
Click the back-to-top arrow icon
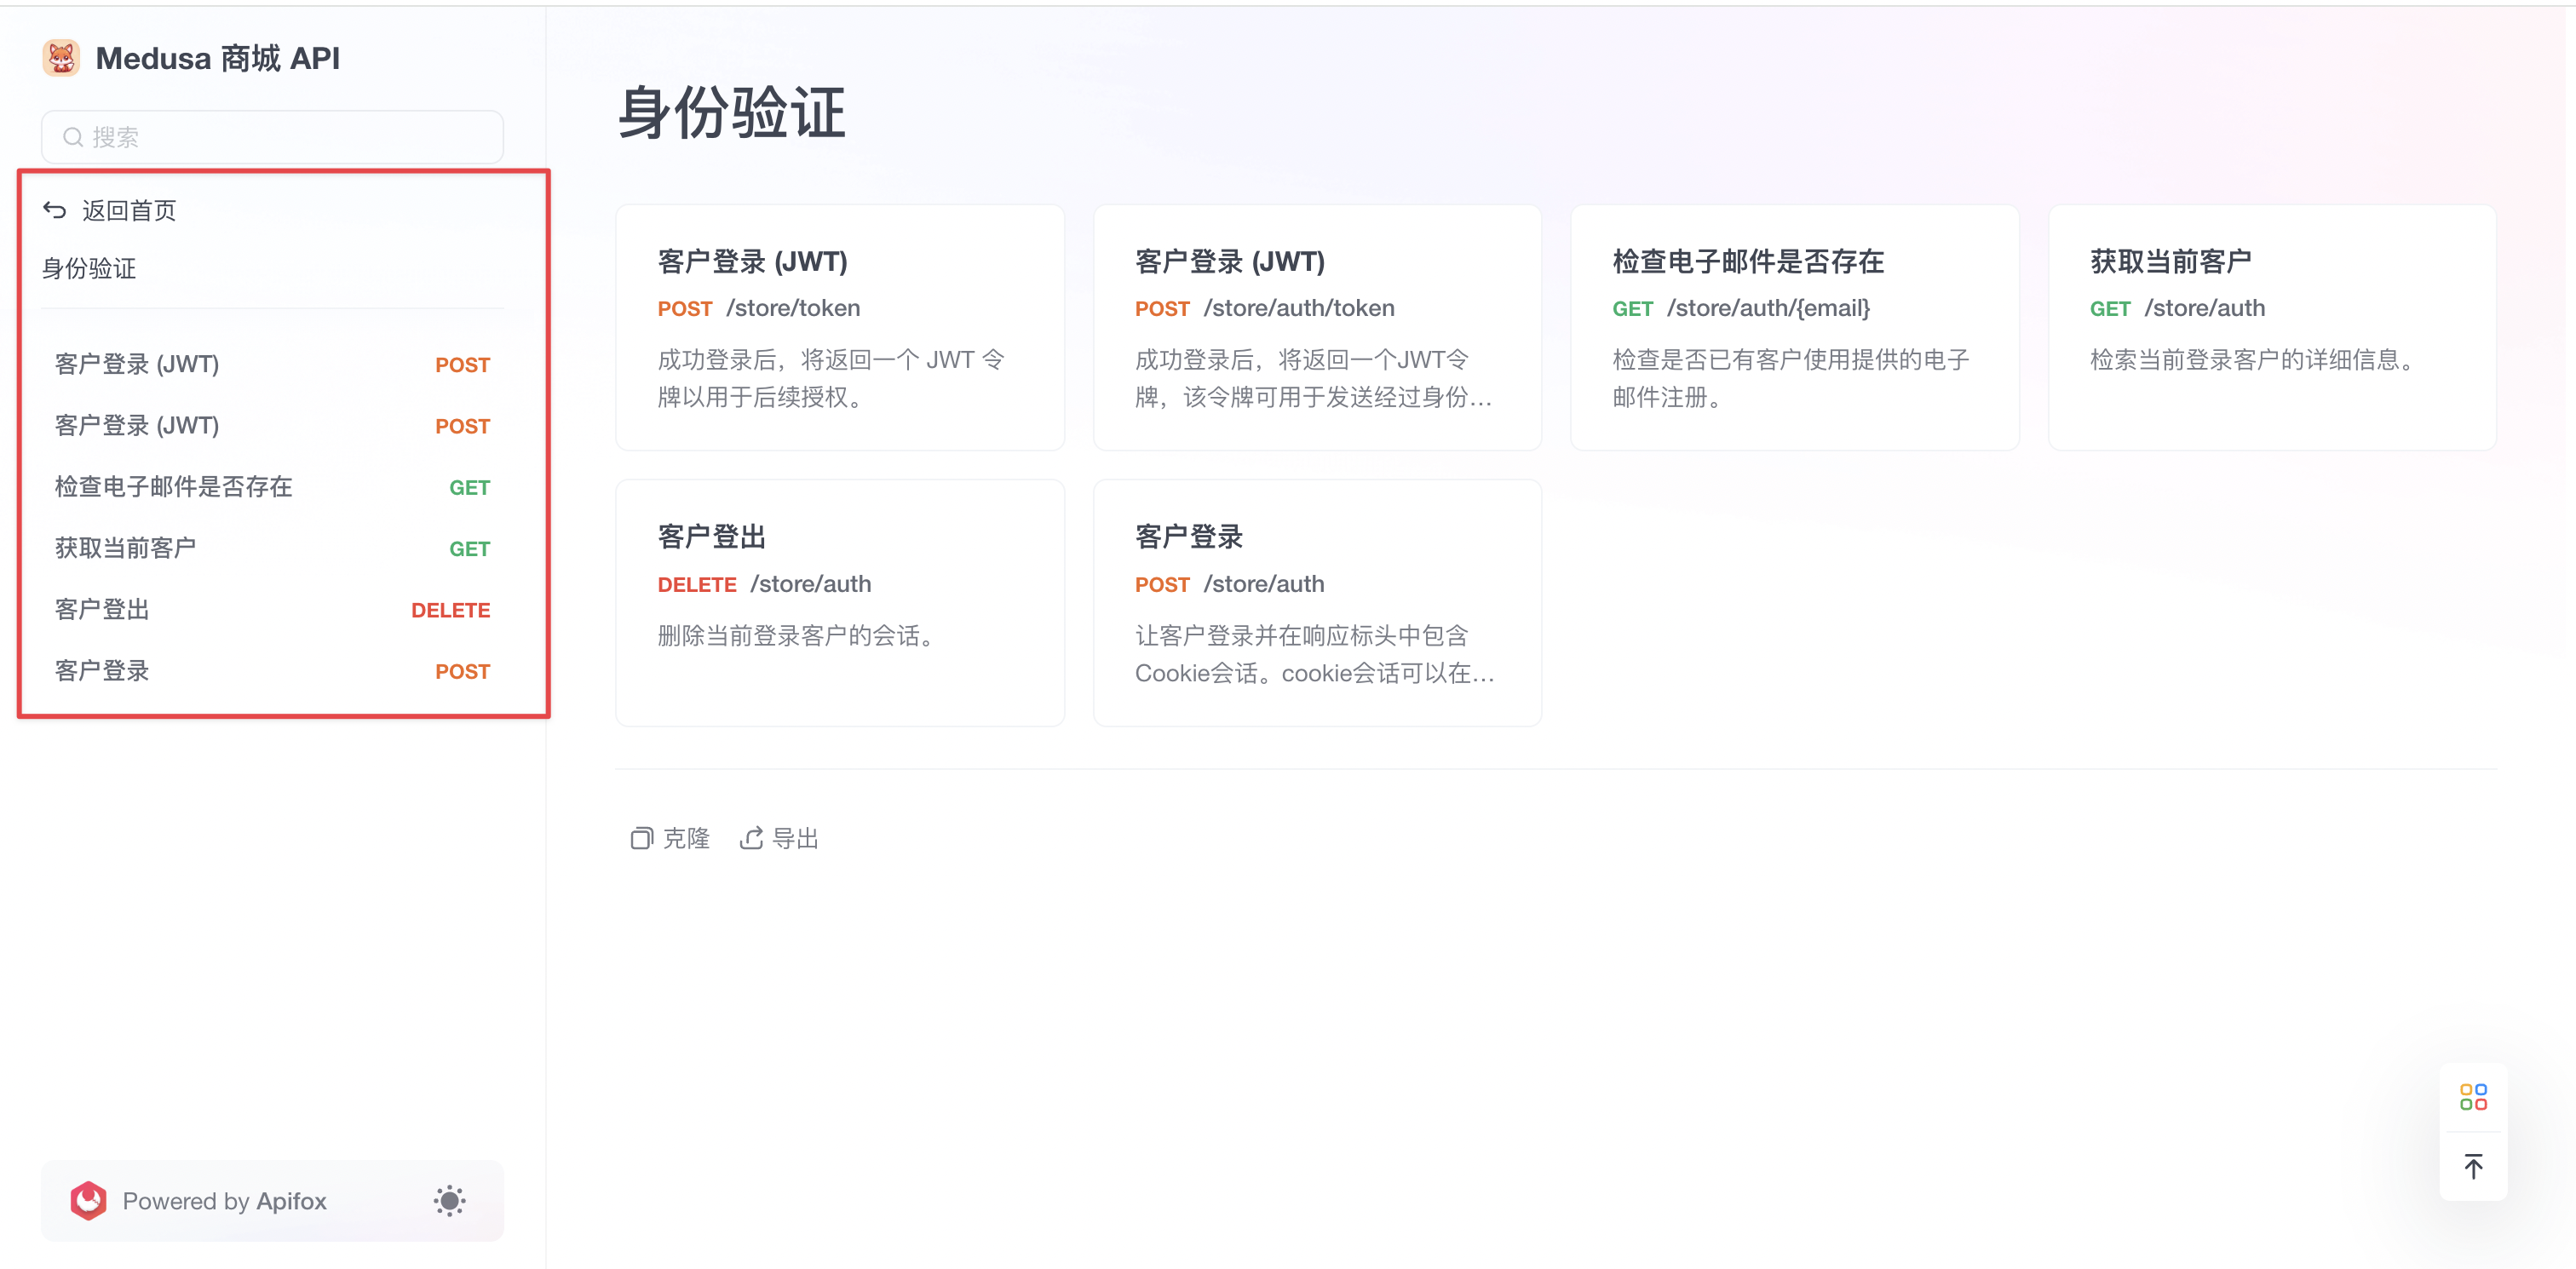2474,1165
